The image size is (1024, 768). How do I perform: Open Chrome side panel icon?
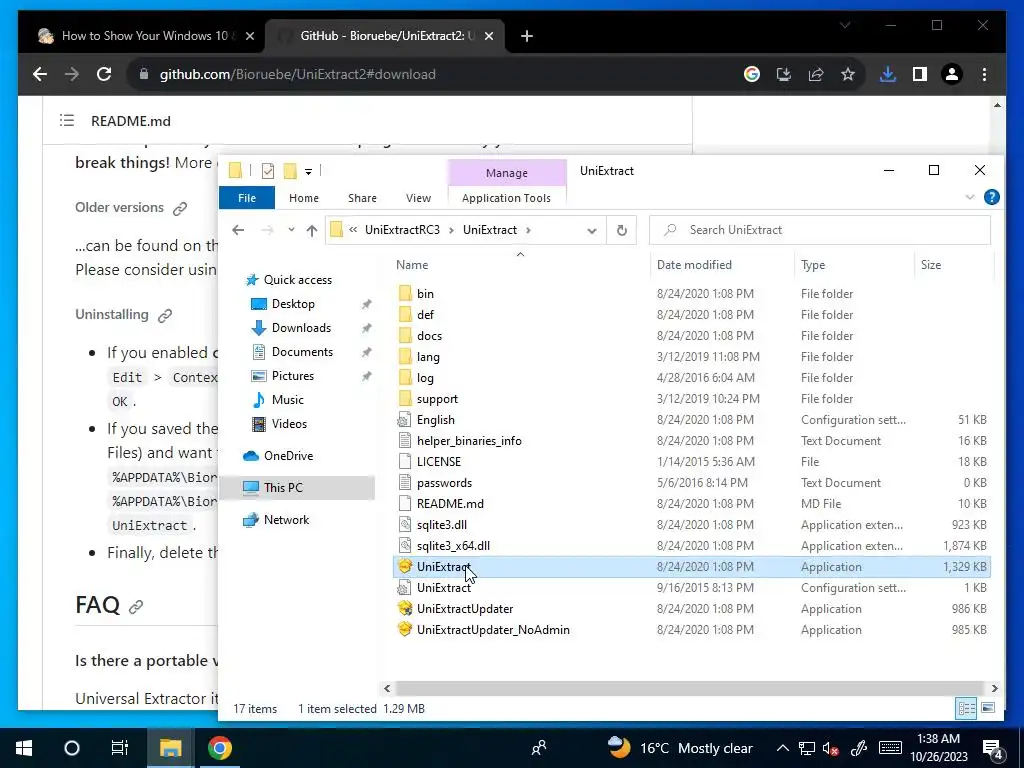pos(920,74)
